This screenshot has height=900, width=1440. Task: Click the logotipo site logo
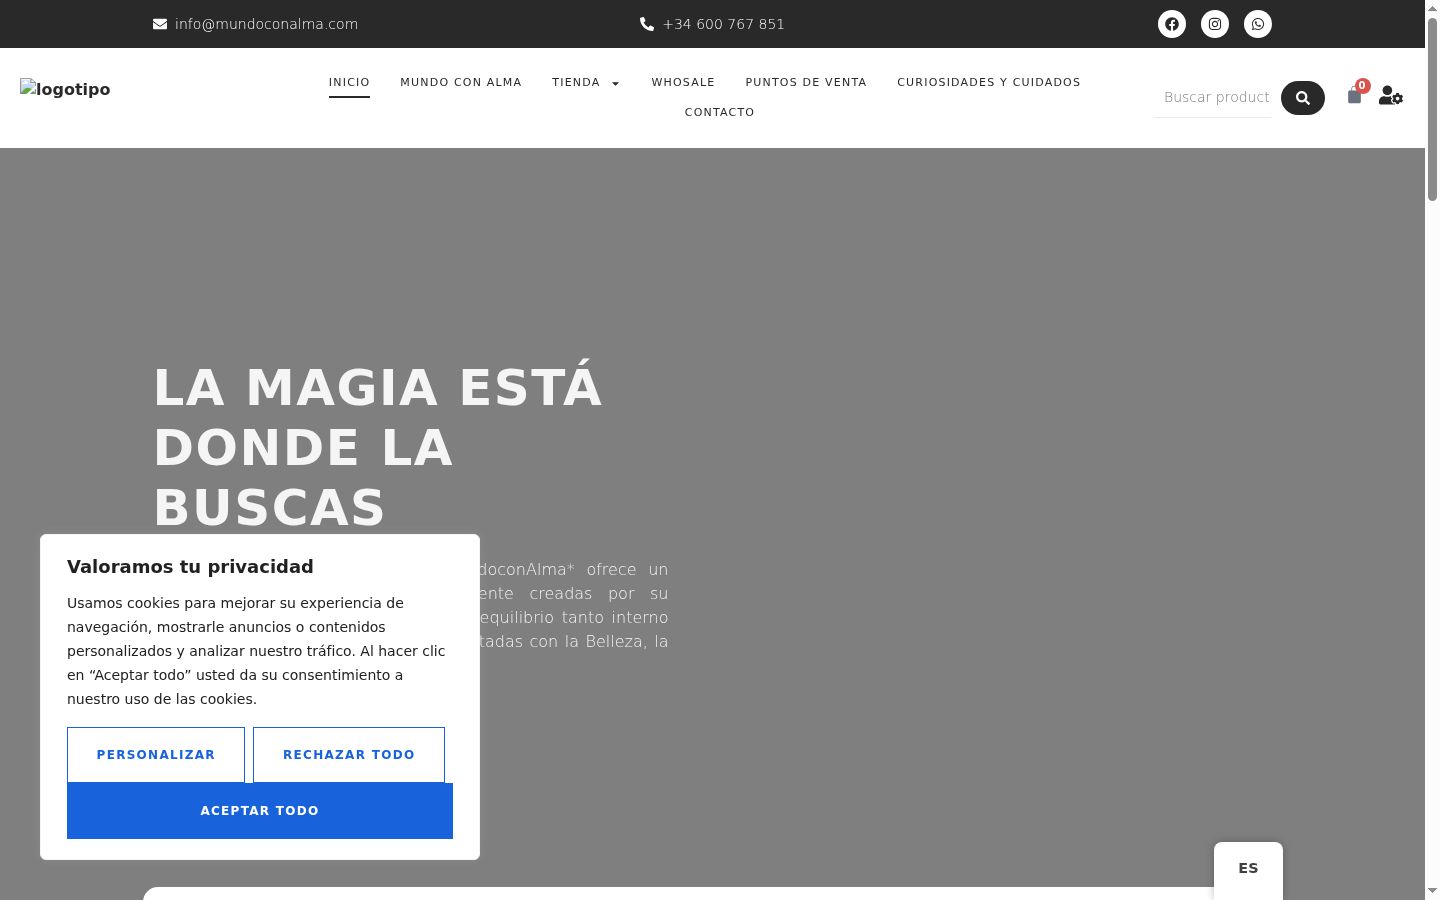[x=65, y=90]
